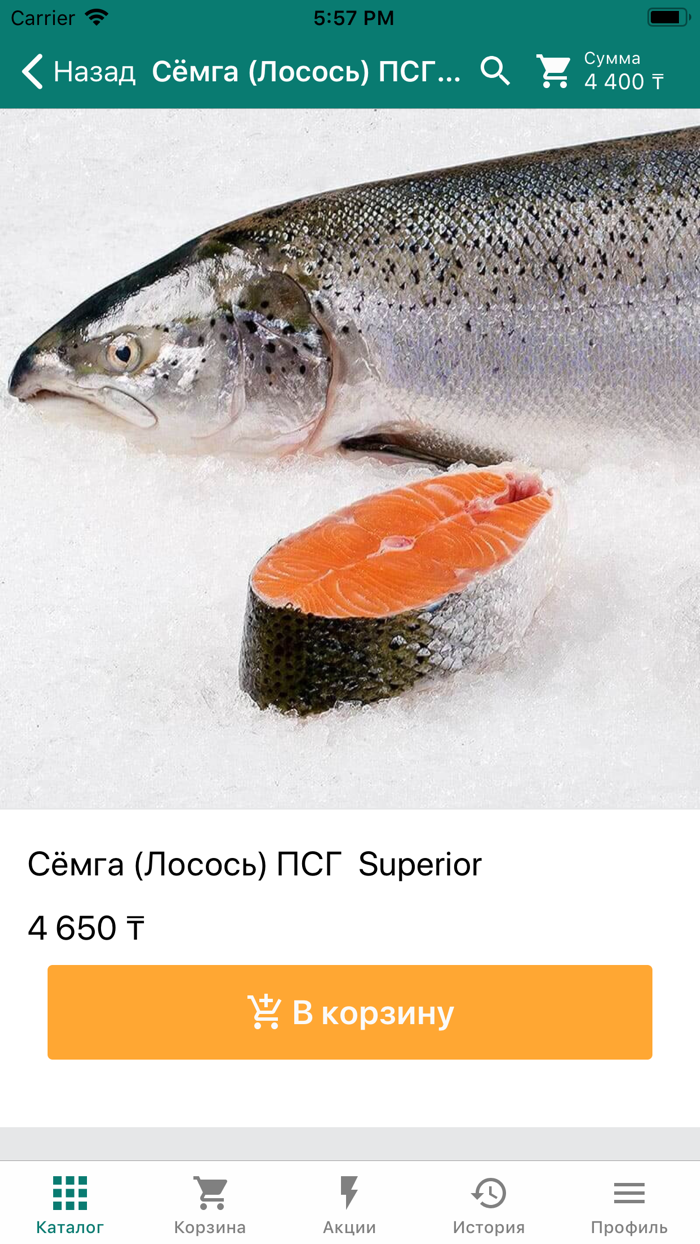Tap the back chevron arrow icon
The image size is (700, 1244).
(32, 71)
